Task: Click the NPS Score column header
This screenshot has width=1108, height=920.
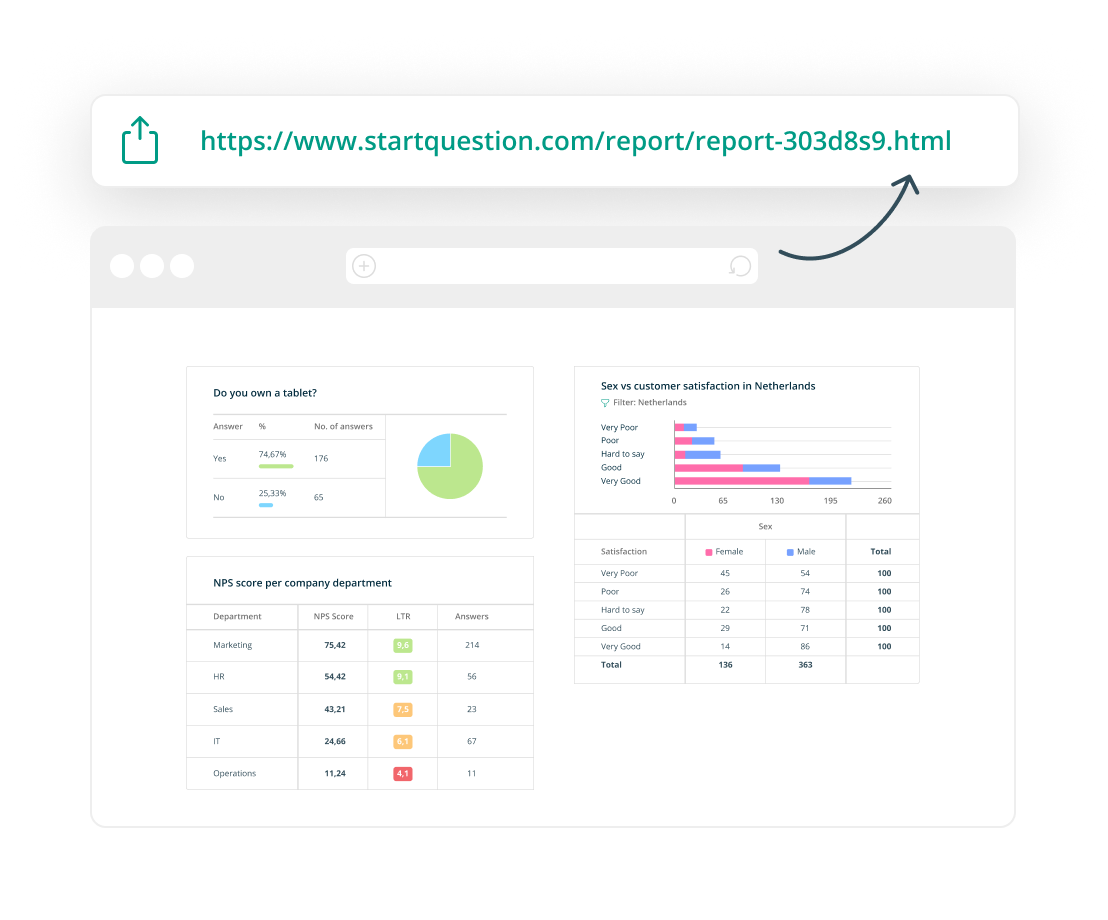Action: [x=334, y=617]
